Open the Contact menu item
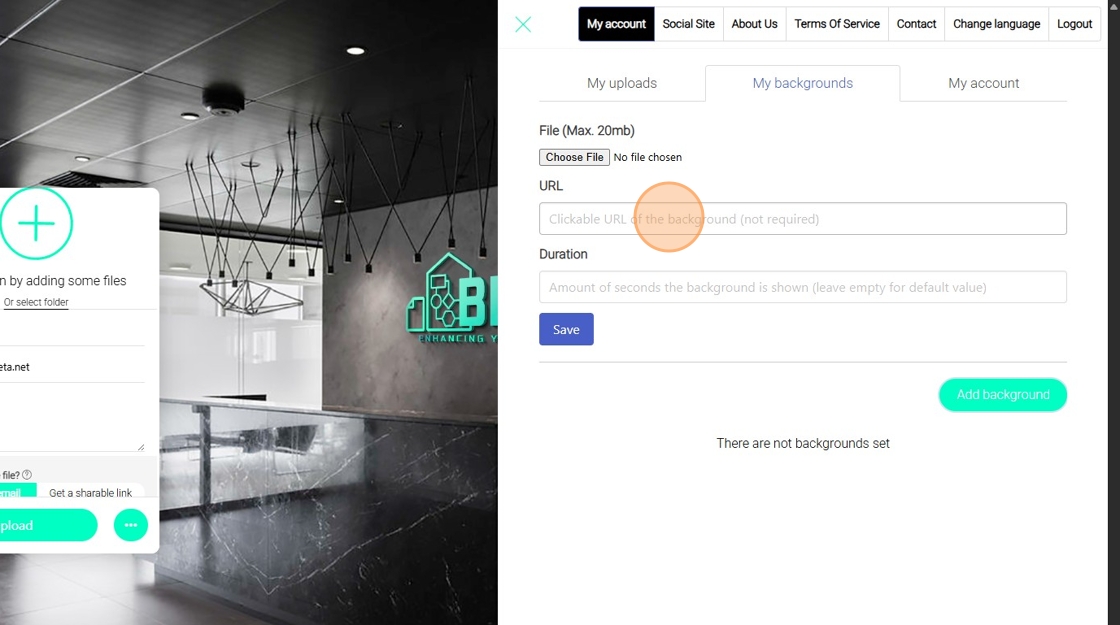This screenshot has height=625, width=1120. point(916,24)
